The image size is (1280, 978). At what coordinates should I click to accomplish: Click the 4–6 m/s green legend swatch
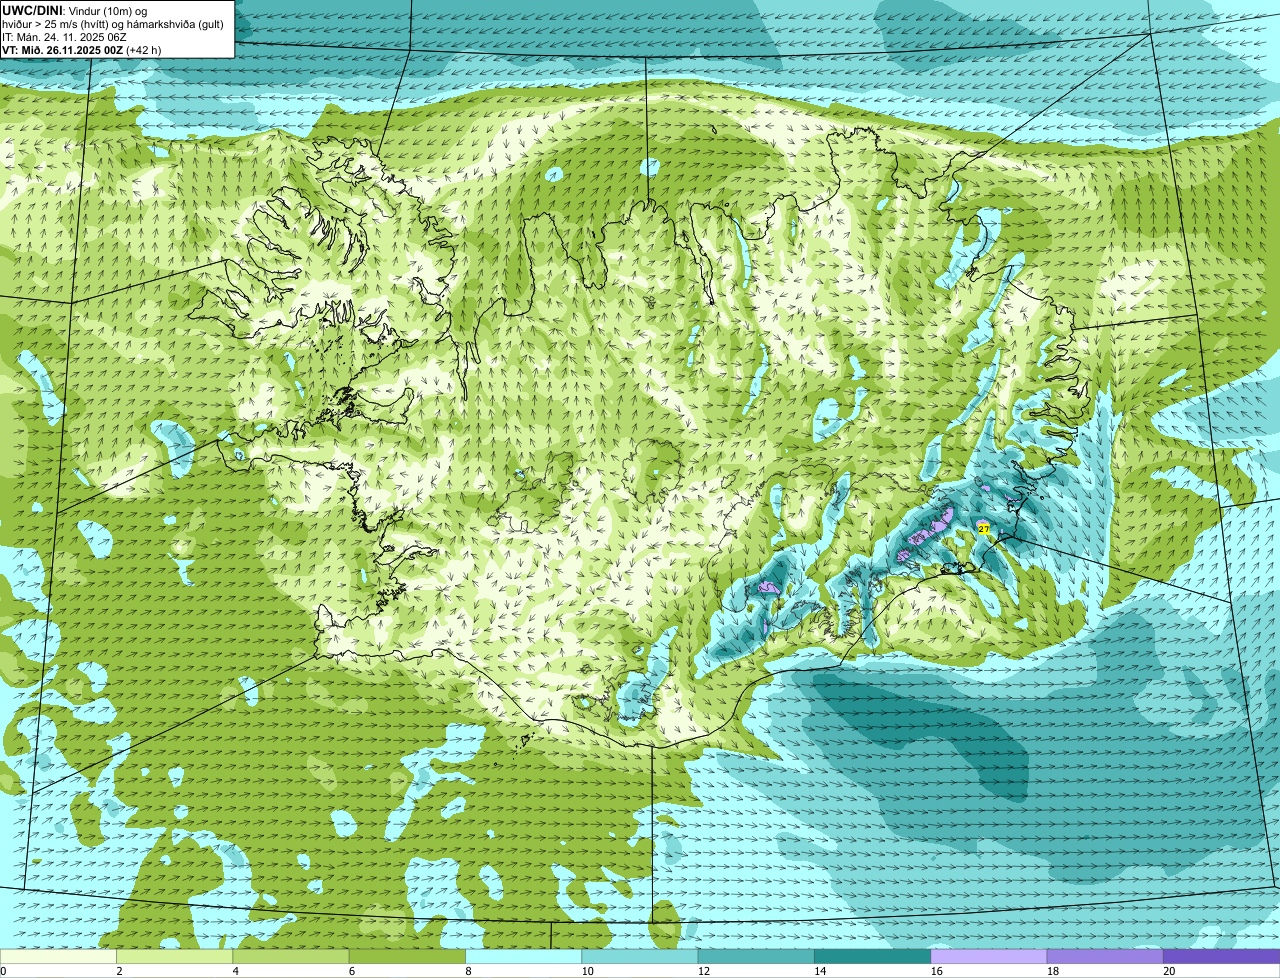[x=291, y=956]
